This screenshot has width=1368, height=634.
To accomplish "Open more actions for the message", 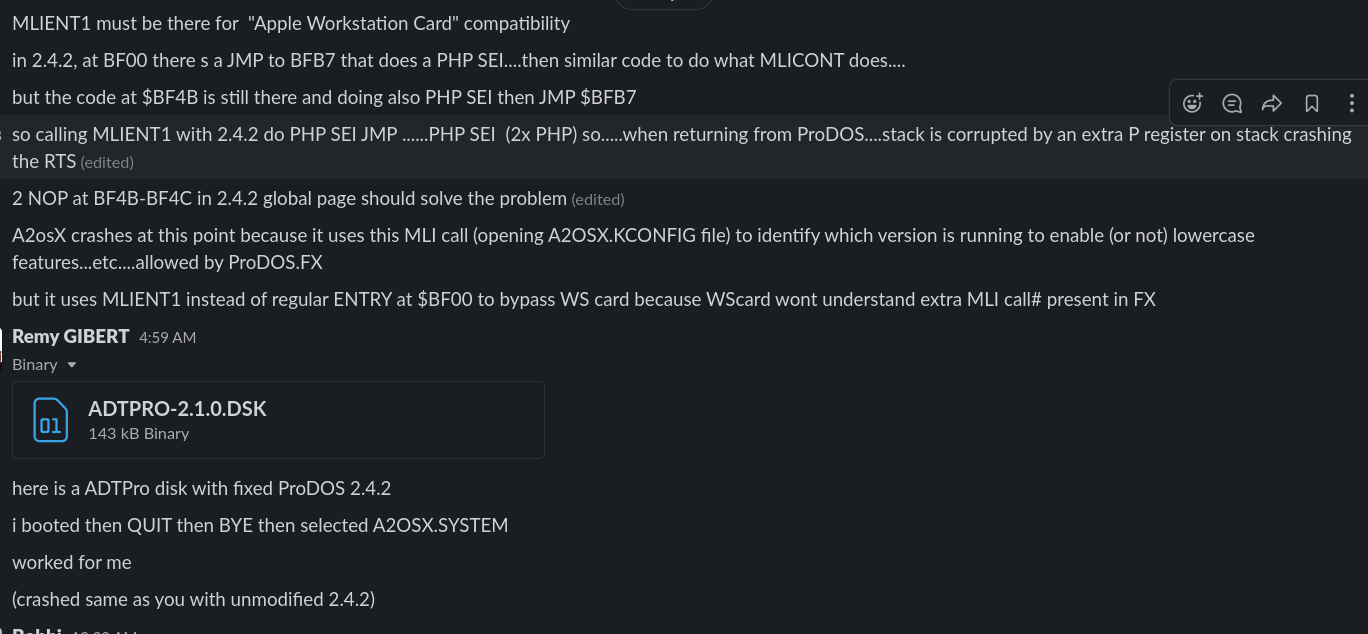I will (x=1351, y=102).
